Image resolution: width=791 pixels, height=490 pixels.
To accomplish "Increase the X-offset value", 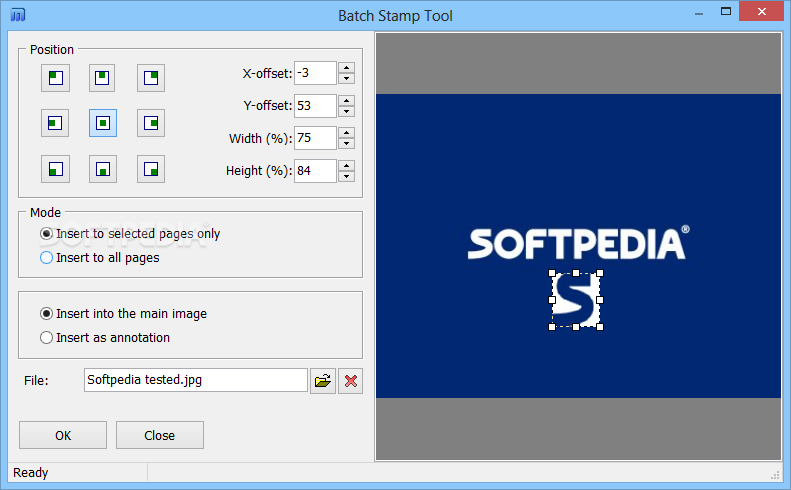I will click(x=346, y=68).
